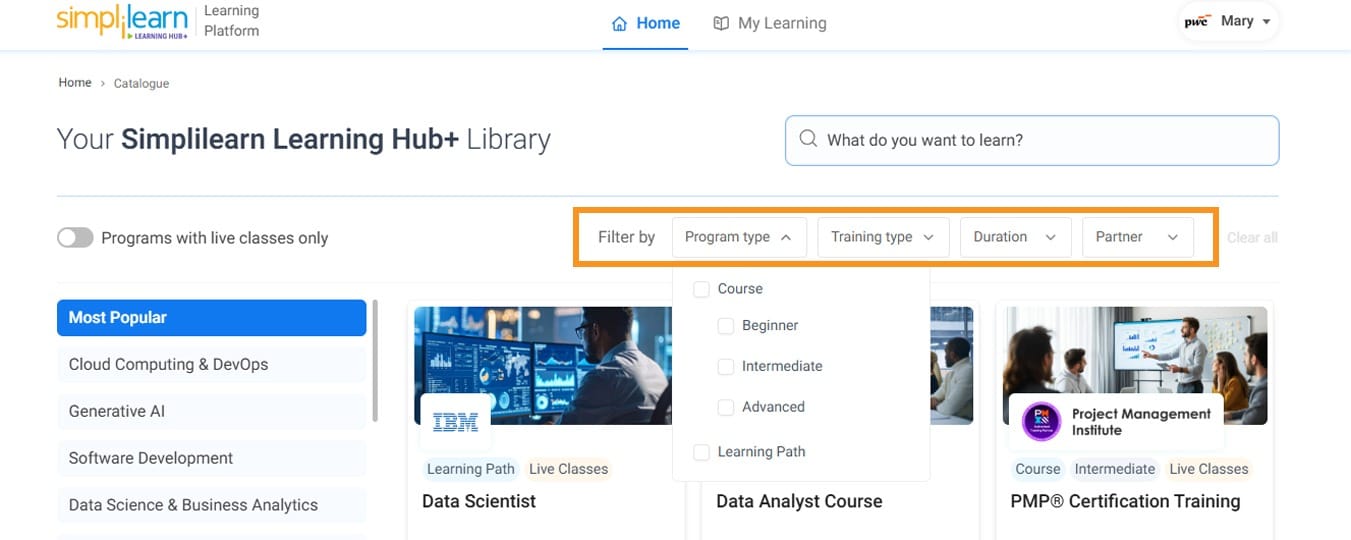Click the Home house icon
Viewport: 1351px width, 540px height.
click(620, 23)
